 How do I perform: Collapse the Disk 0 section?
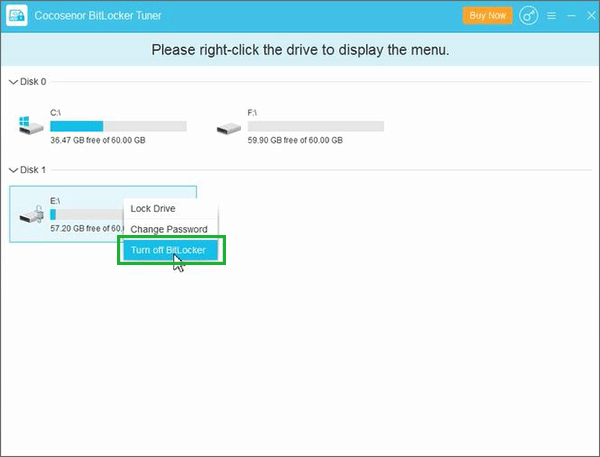coord(13,82)
